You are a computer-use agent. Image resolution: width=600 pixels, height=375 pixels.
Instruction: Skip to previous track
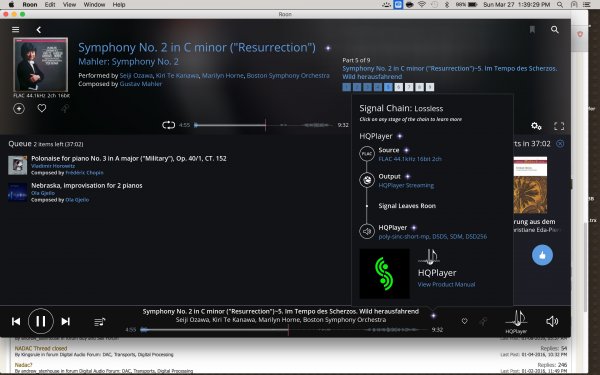[x=16, y=321]
